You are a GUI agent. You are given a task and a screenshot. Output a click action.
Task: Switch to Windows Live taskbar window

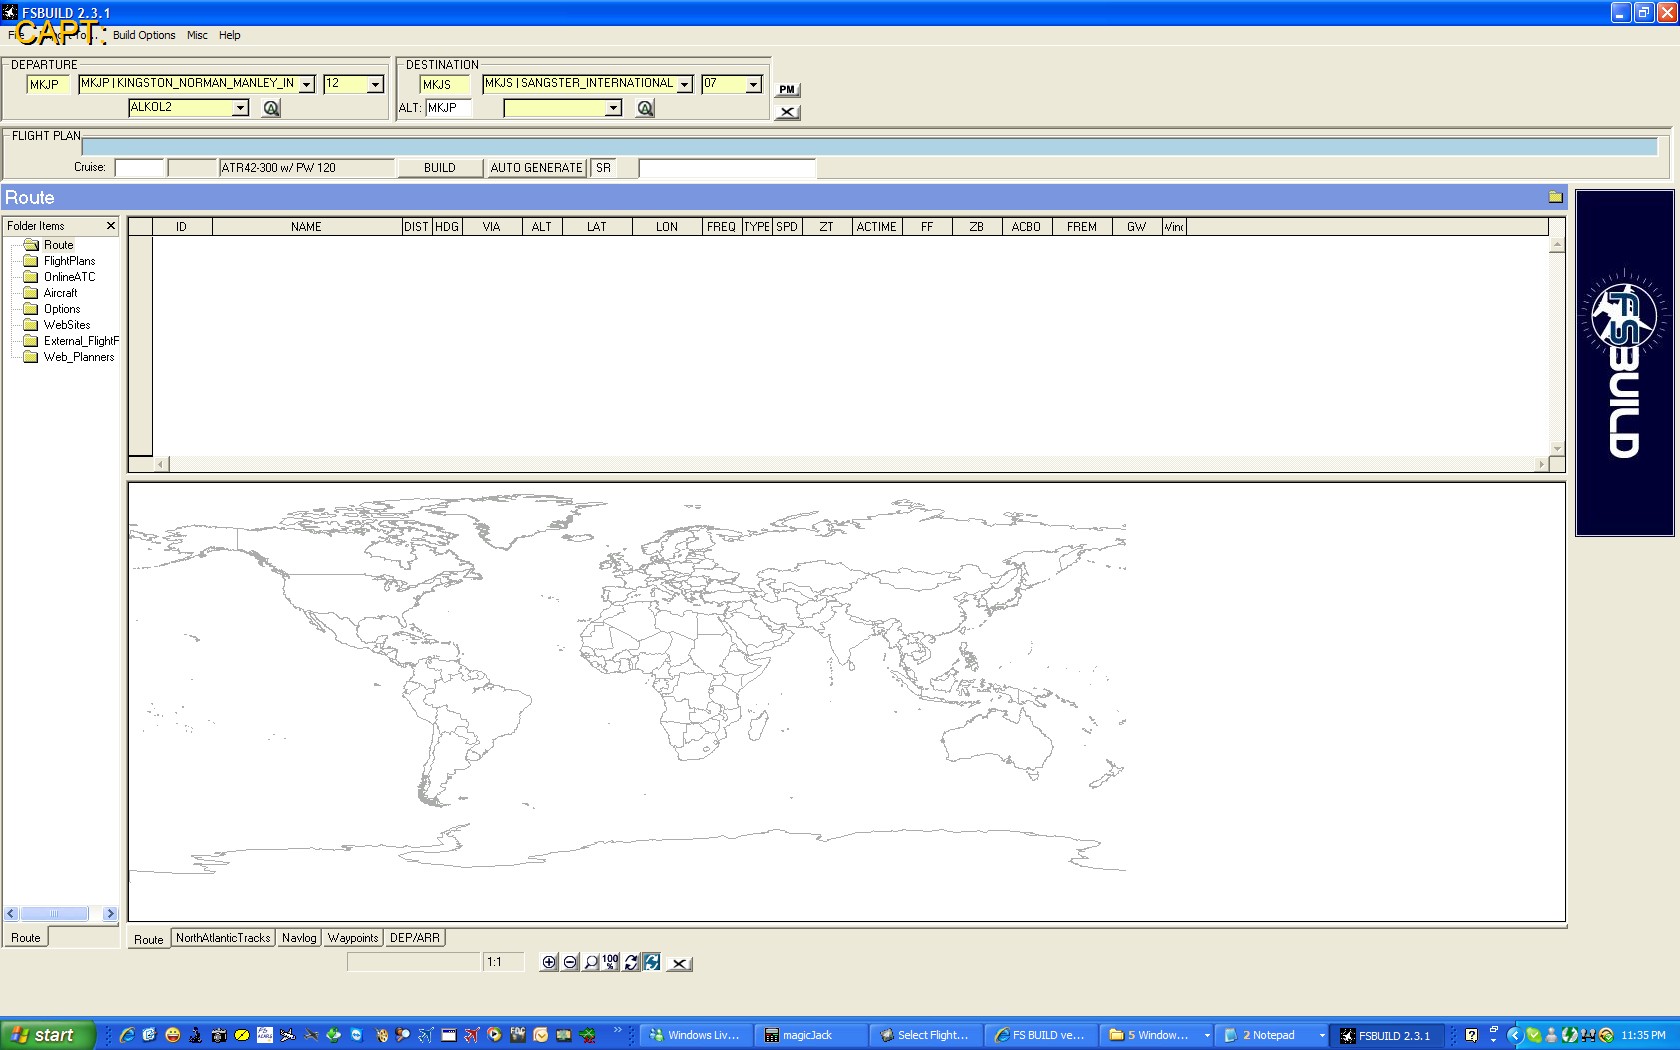696,1035
